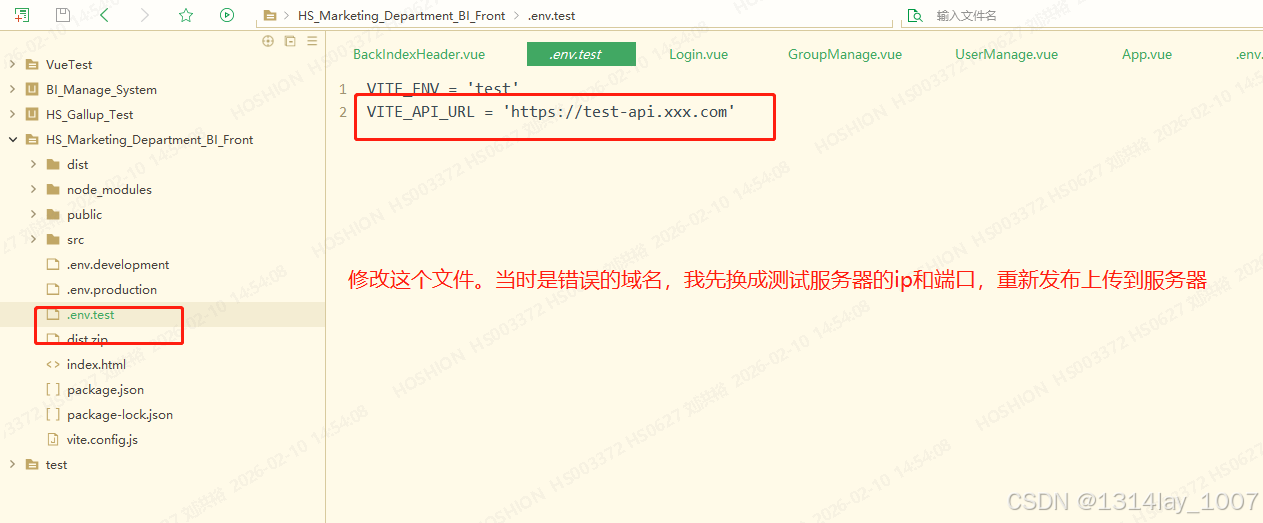Select the node_modules folder label
This screenshot has height=523, width=1263.
coord(110,189)
